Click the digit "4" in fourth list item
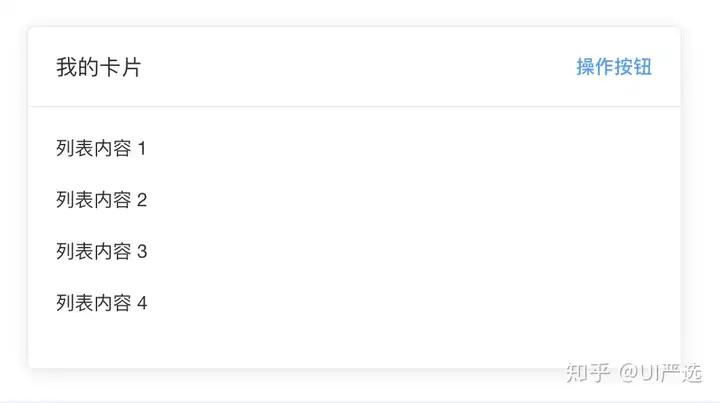The width and height of the screenshot is (720, 403). 141,303
